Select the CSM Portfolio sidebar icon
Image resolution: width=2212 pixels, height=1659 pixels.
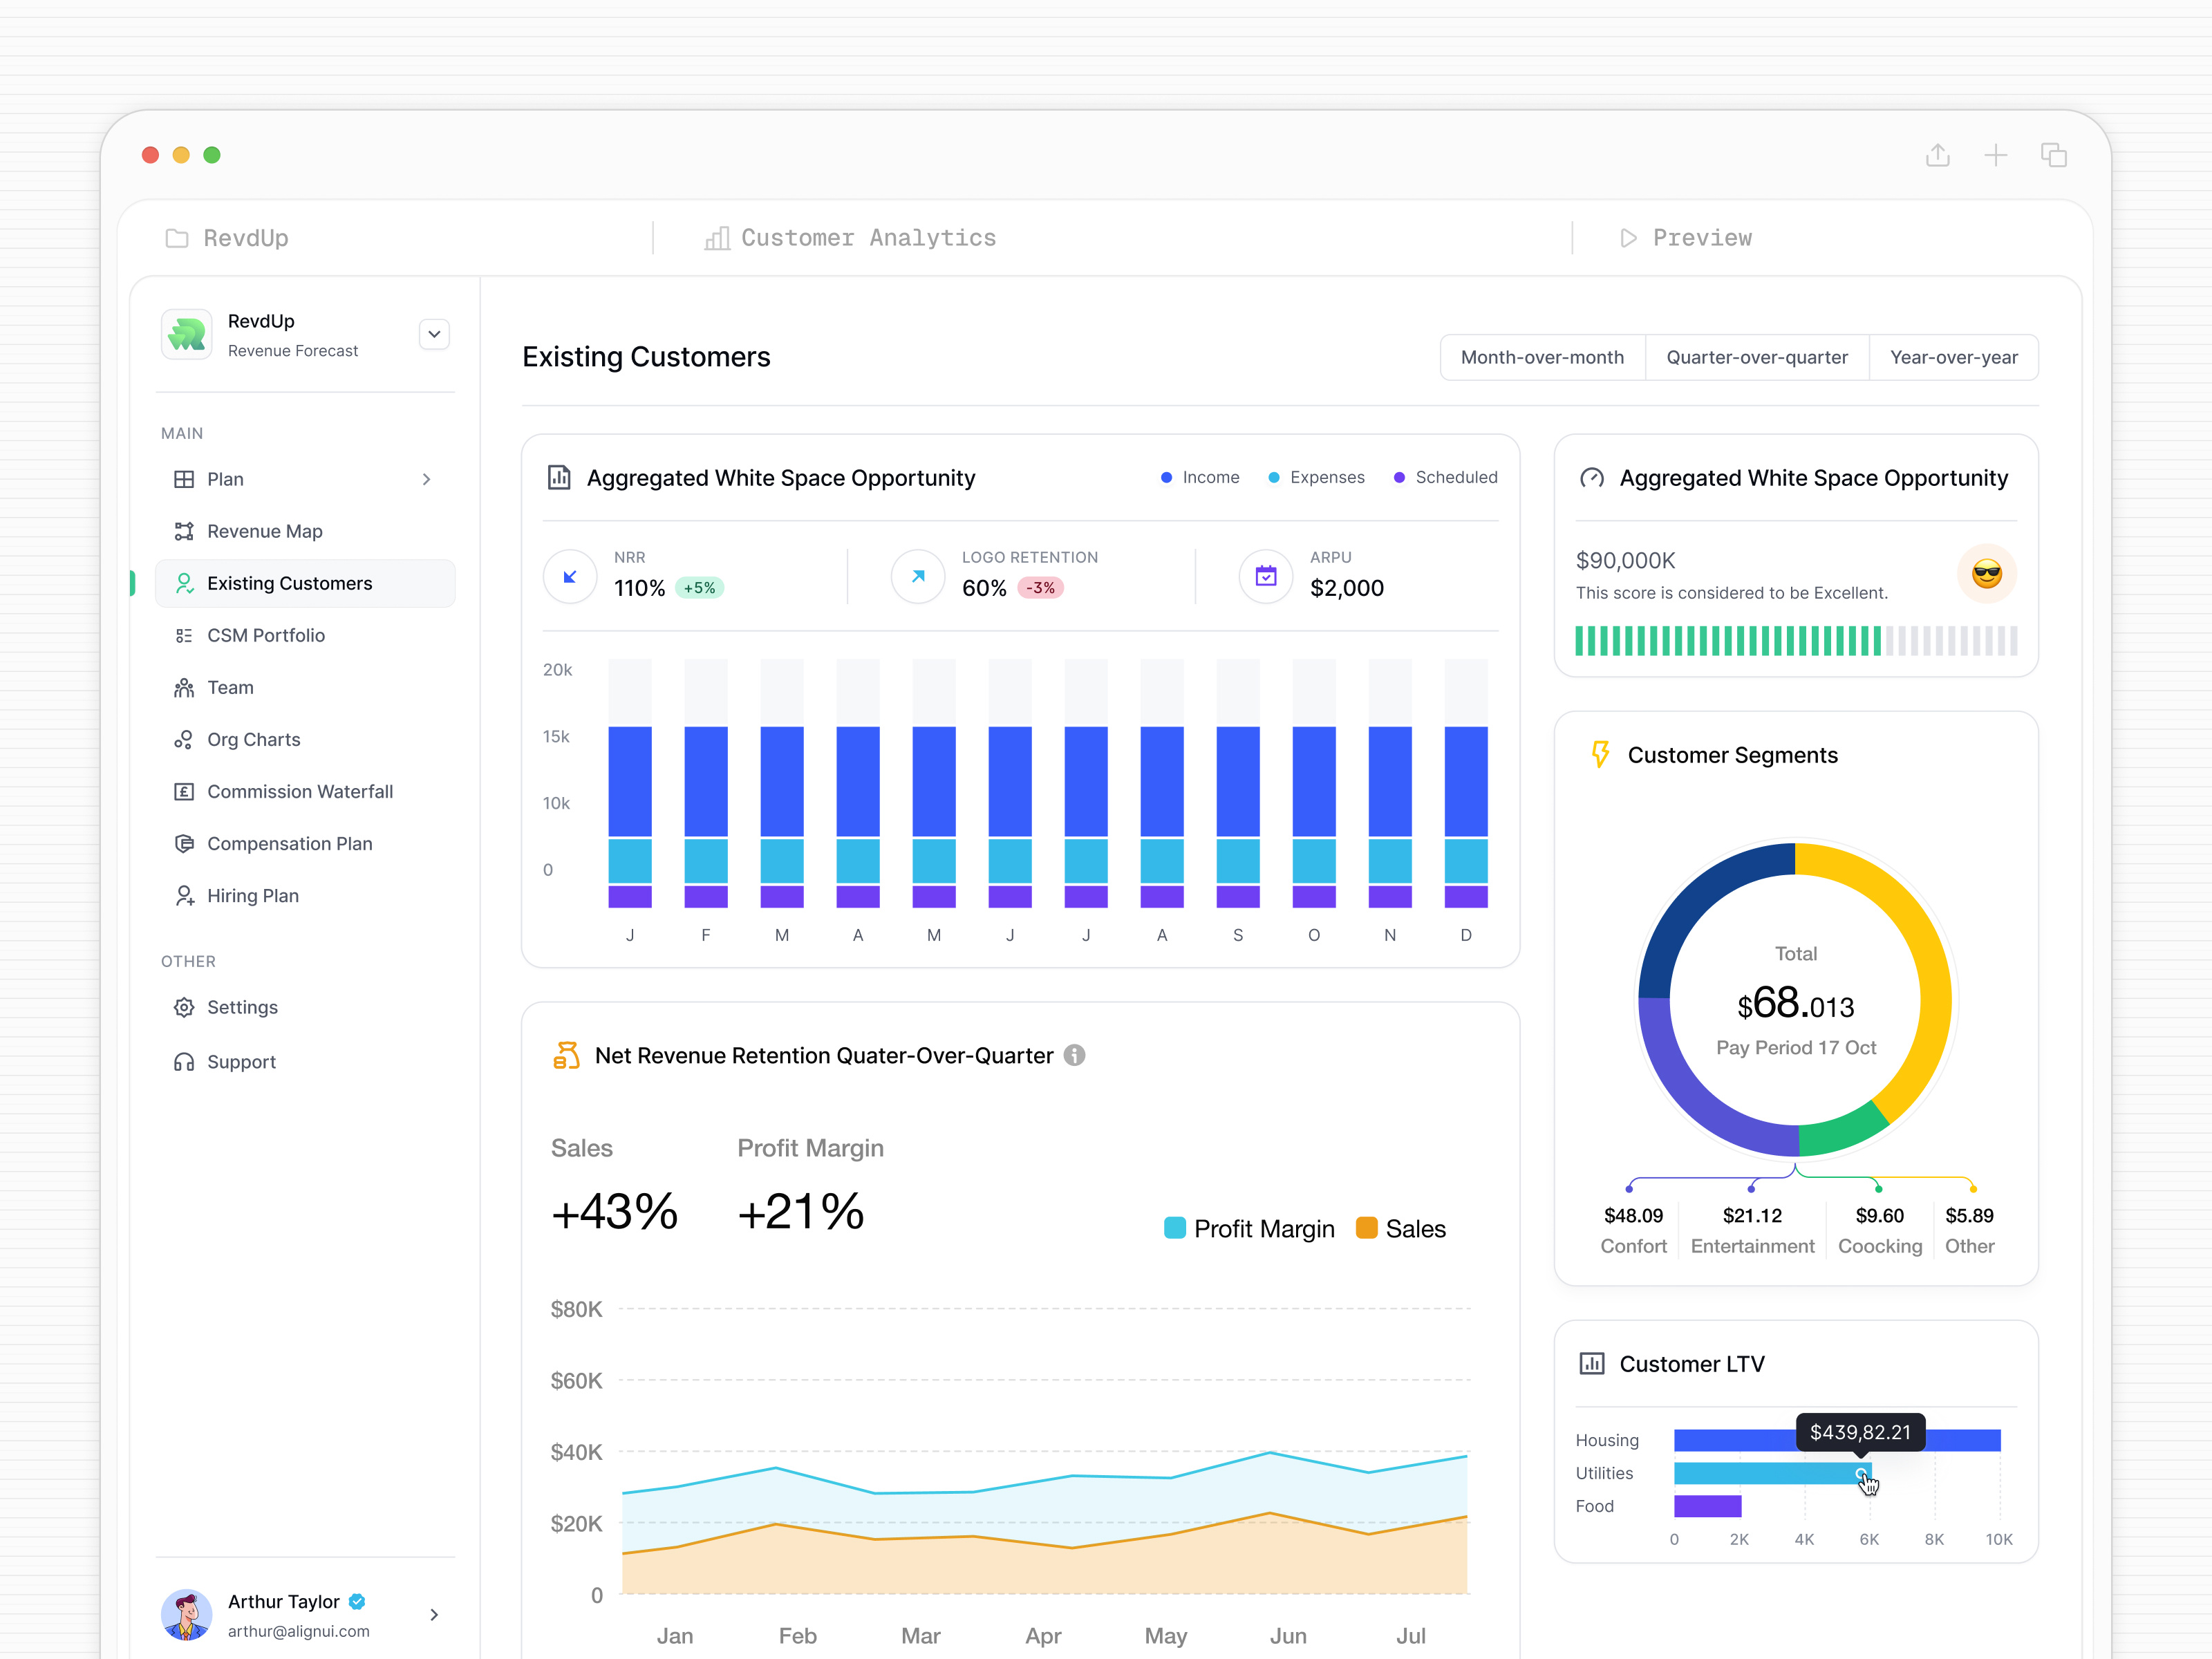click(x=185, y=635)
